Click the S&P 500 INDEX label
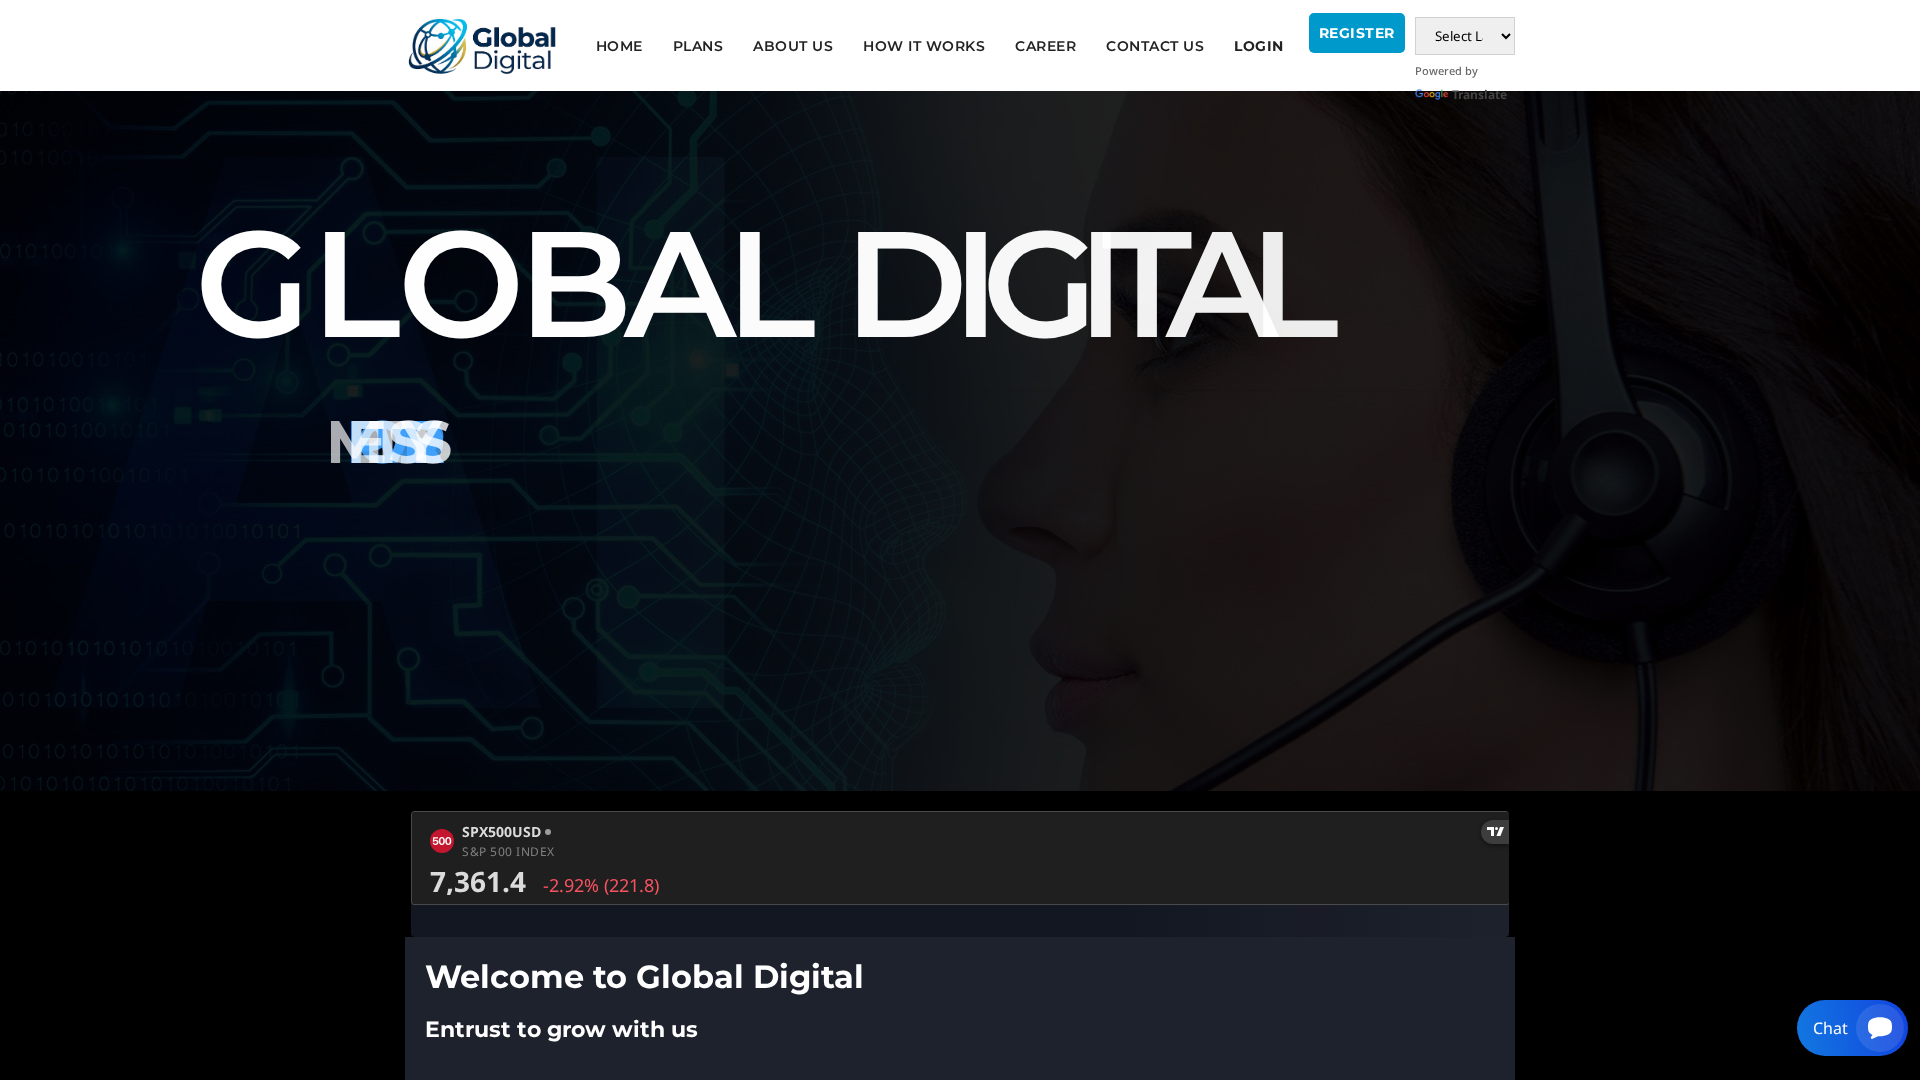The width and height of the screenshot is (1920, 1080). coord(508,852)
